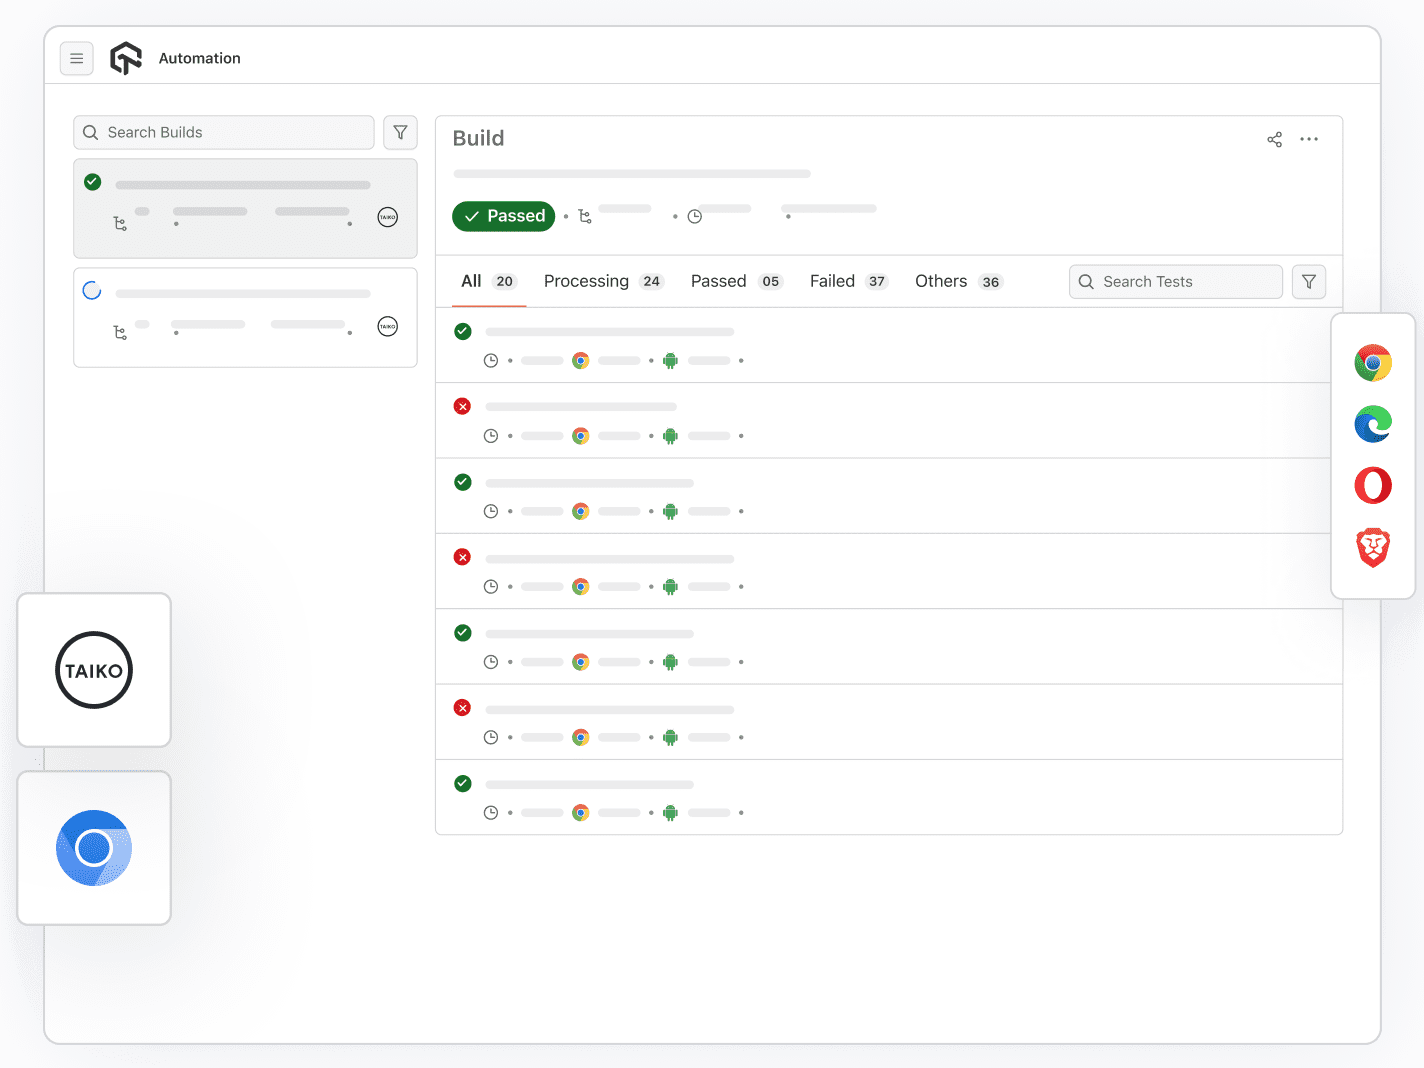Viewport: 1424px width, 1068px height.
Task: Click the red failed status on second test
Action: (x=462, y=406)
